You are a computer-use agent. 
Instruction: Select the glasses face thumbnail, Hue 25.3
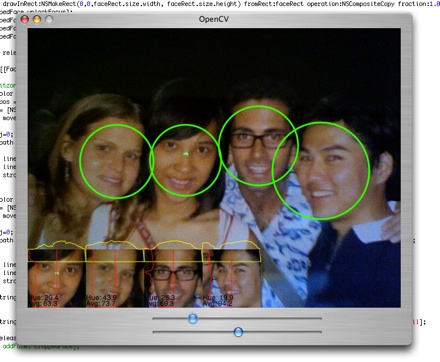click(x=173, y=278)
